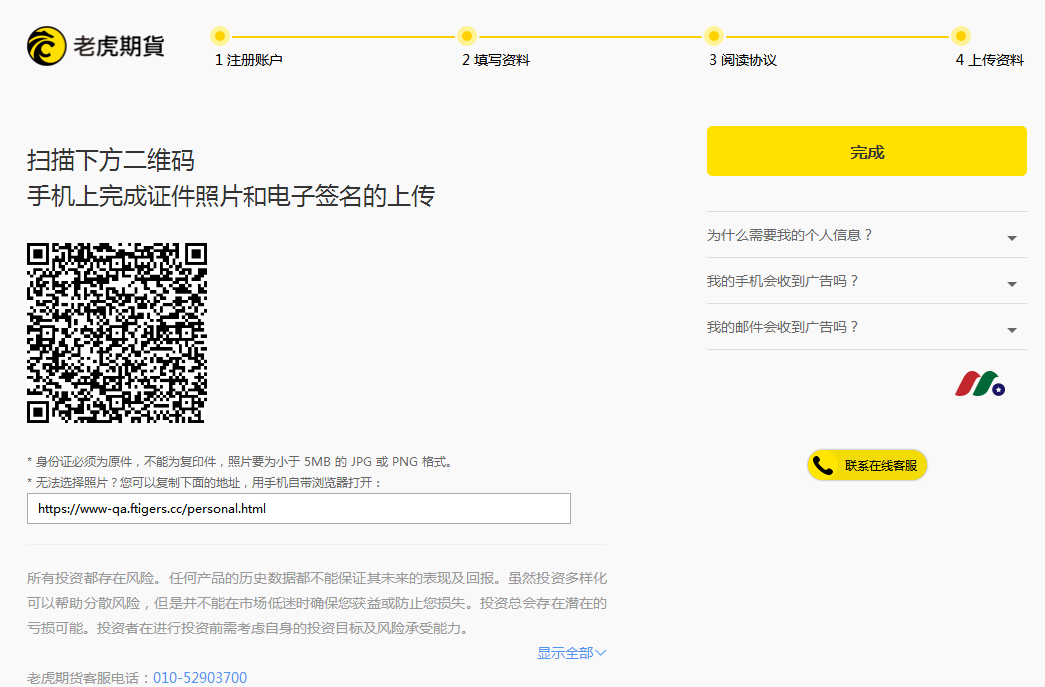
Task: Click arrow beside 我的邮件会收到广告吗？
Action: 1012,330
